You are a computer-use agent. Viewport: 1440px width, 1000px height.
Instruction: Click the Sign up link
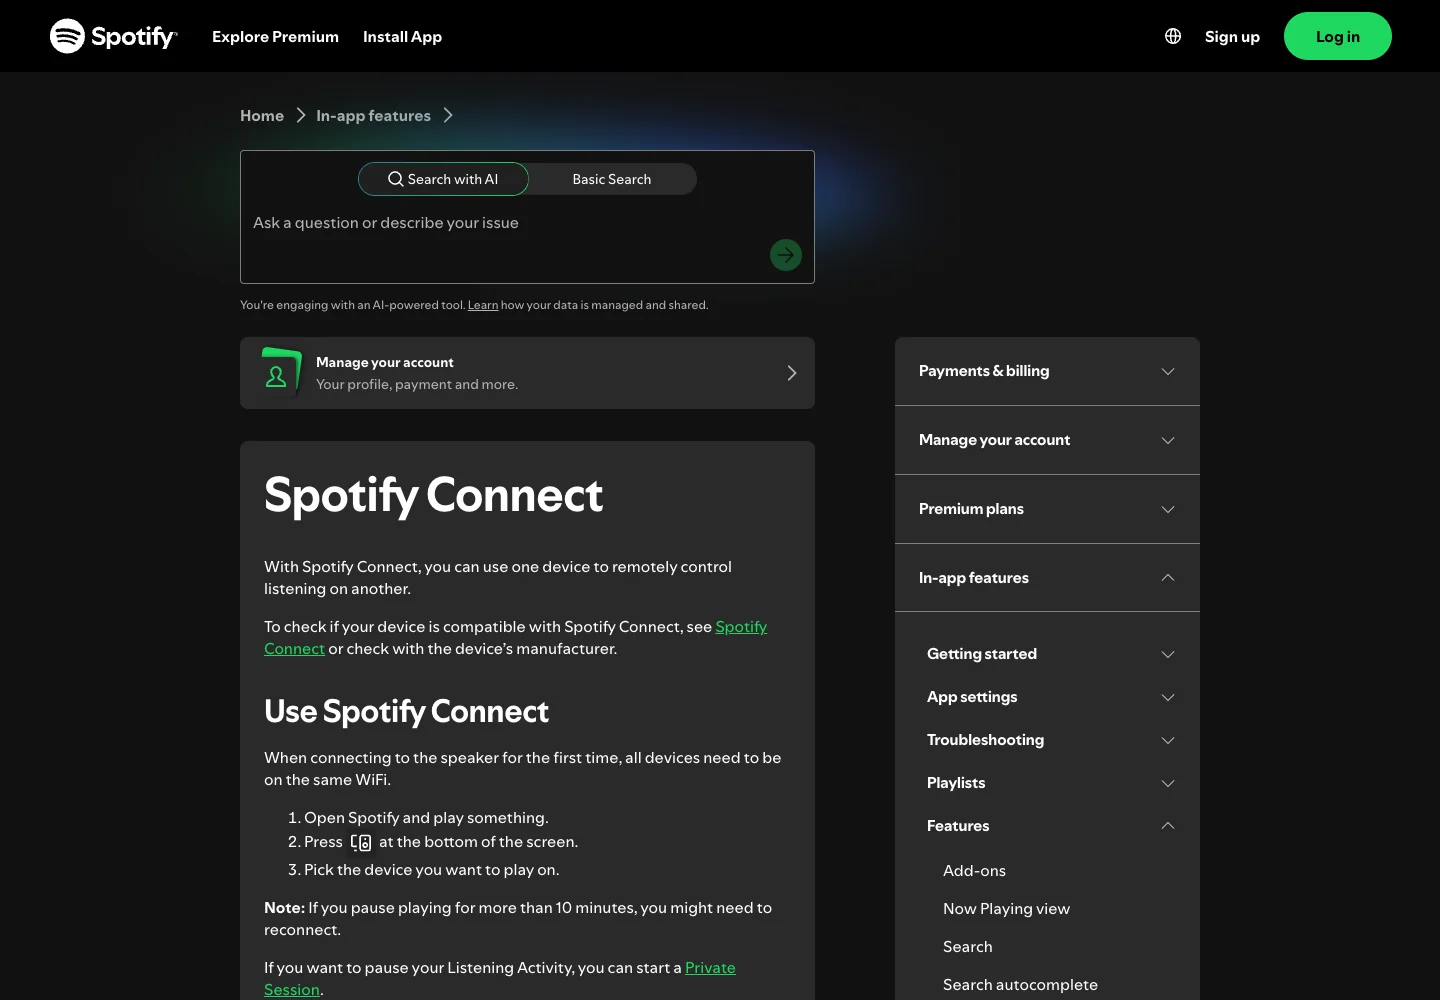(x=1232, y=36)
